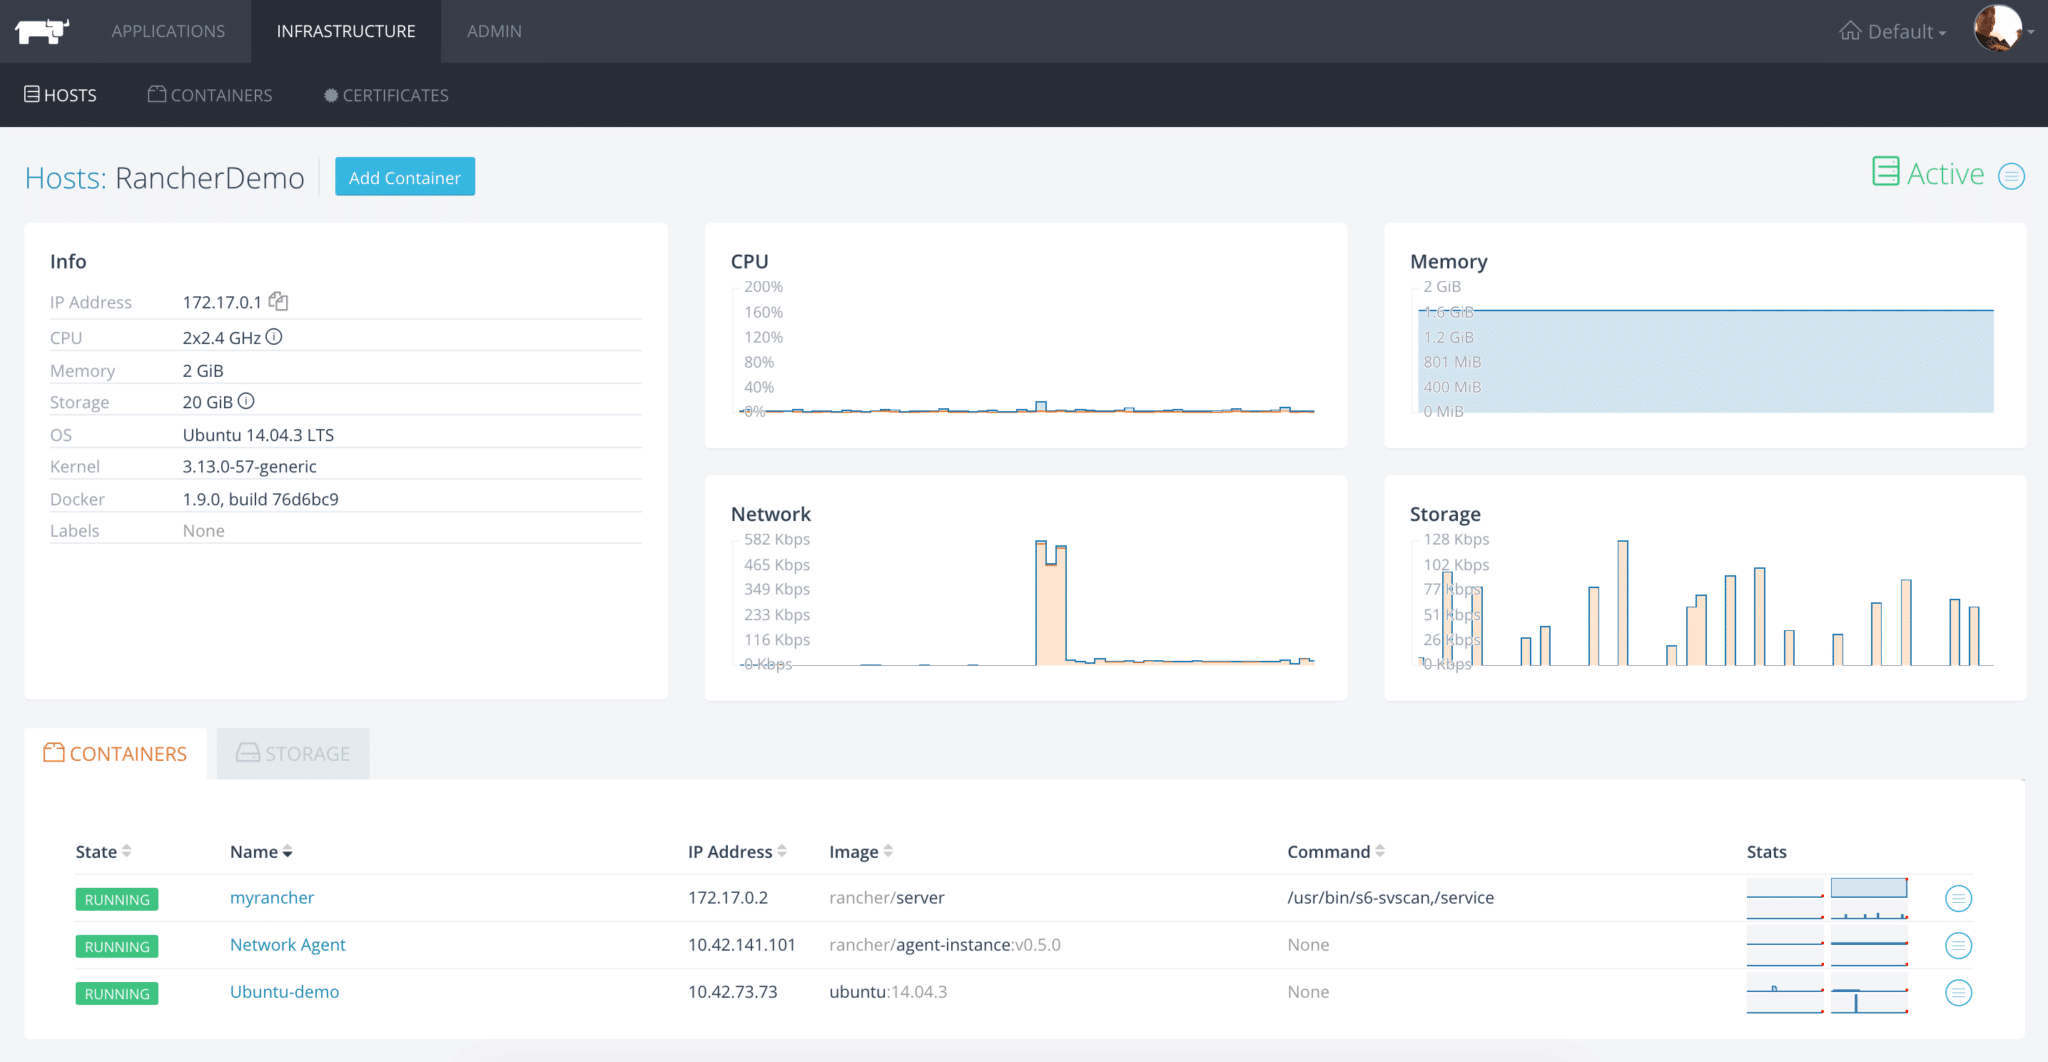Open actions menu for myrancher container
The height and width of the screenshot is (1062, 2048).
click(1958, 898)
